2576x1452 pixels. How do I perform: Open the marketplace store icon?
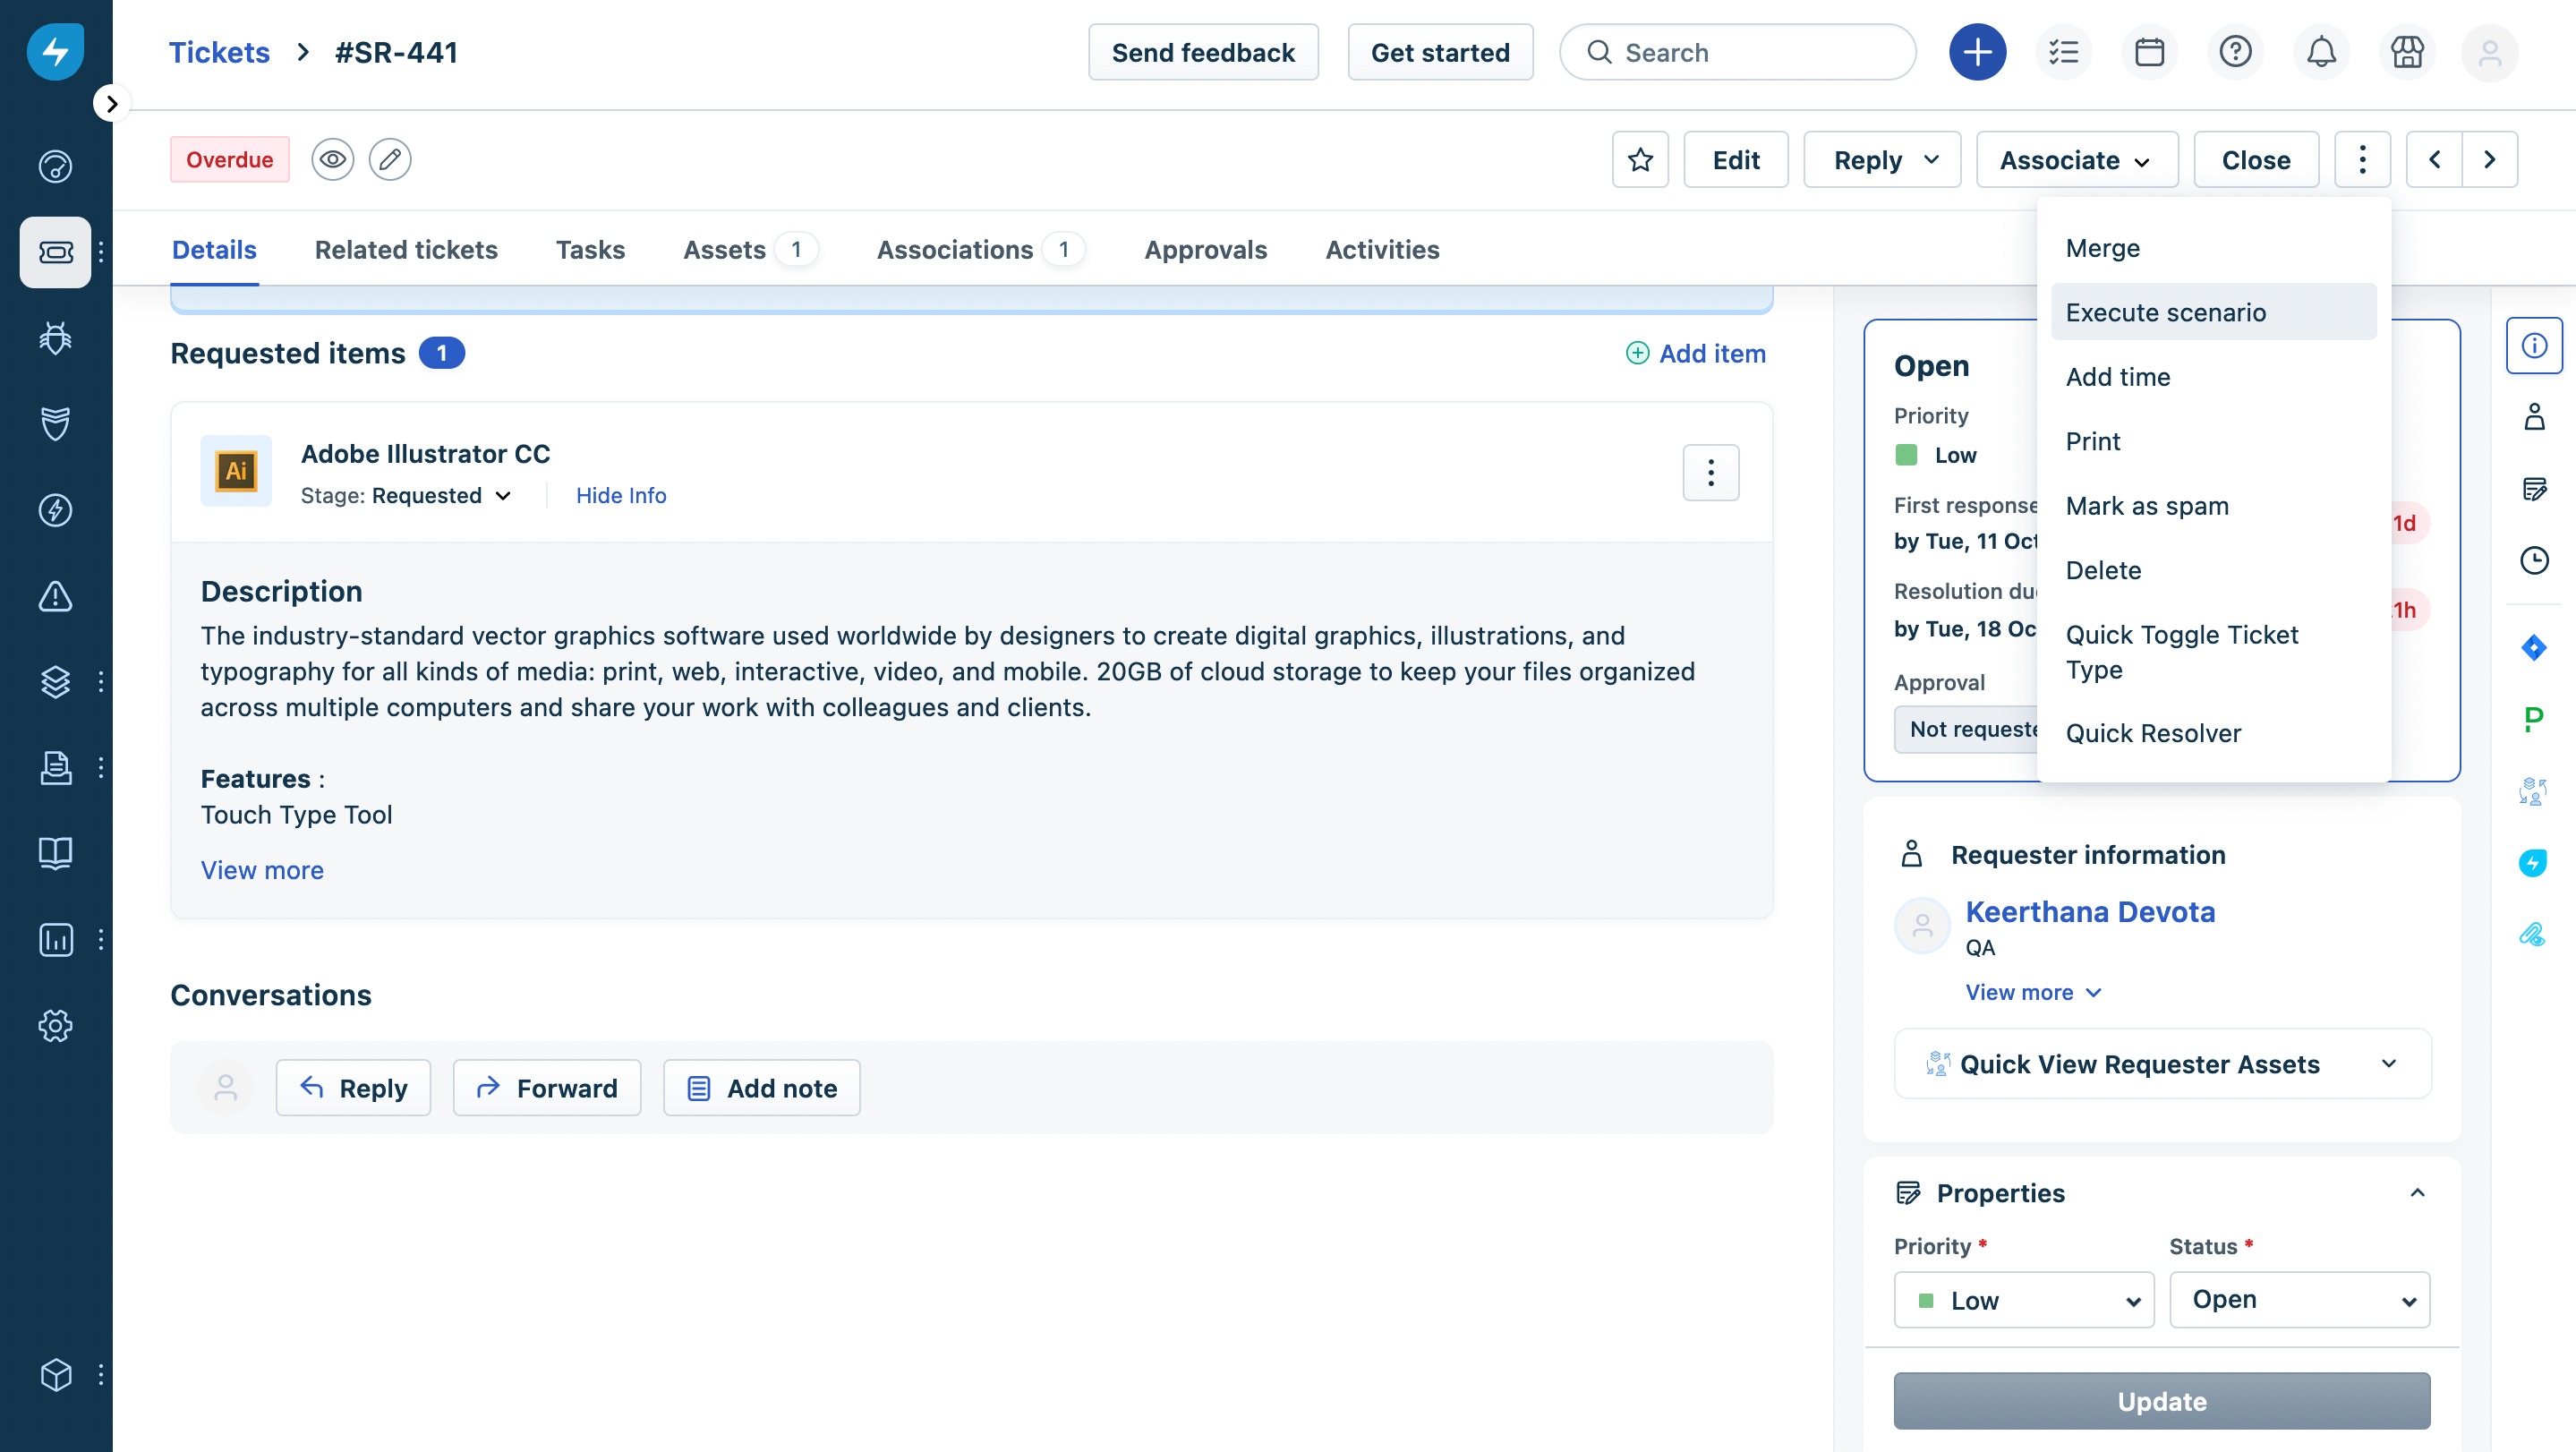tap(2406, 52)
